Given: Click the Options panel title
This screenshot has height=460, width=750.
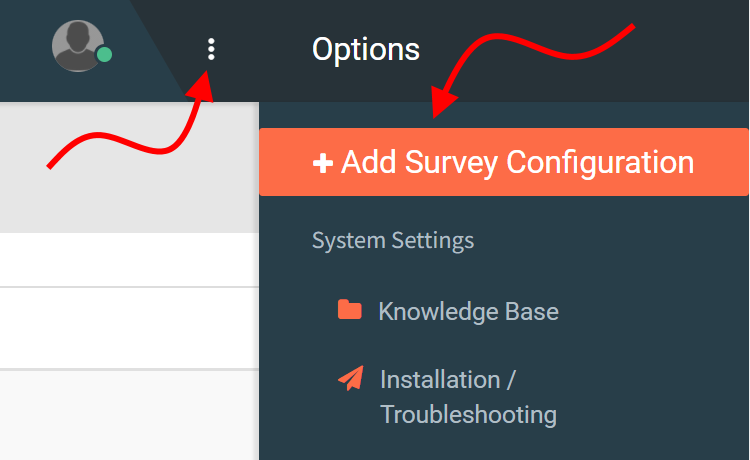Looking at the screenshot, I should point(365,49).
